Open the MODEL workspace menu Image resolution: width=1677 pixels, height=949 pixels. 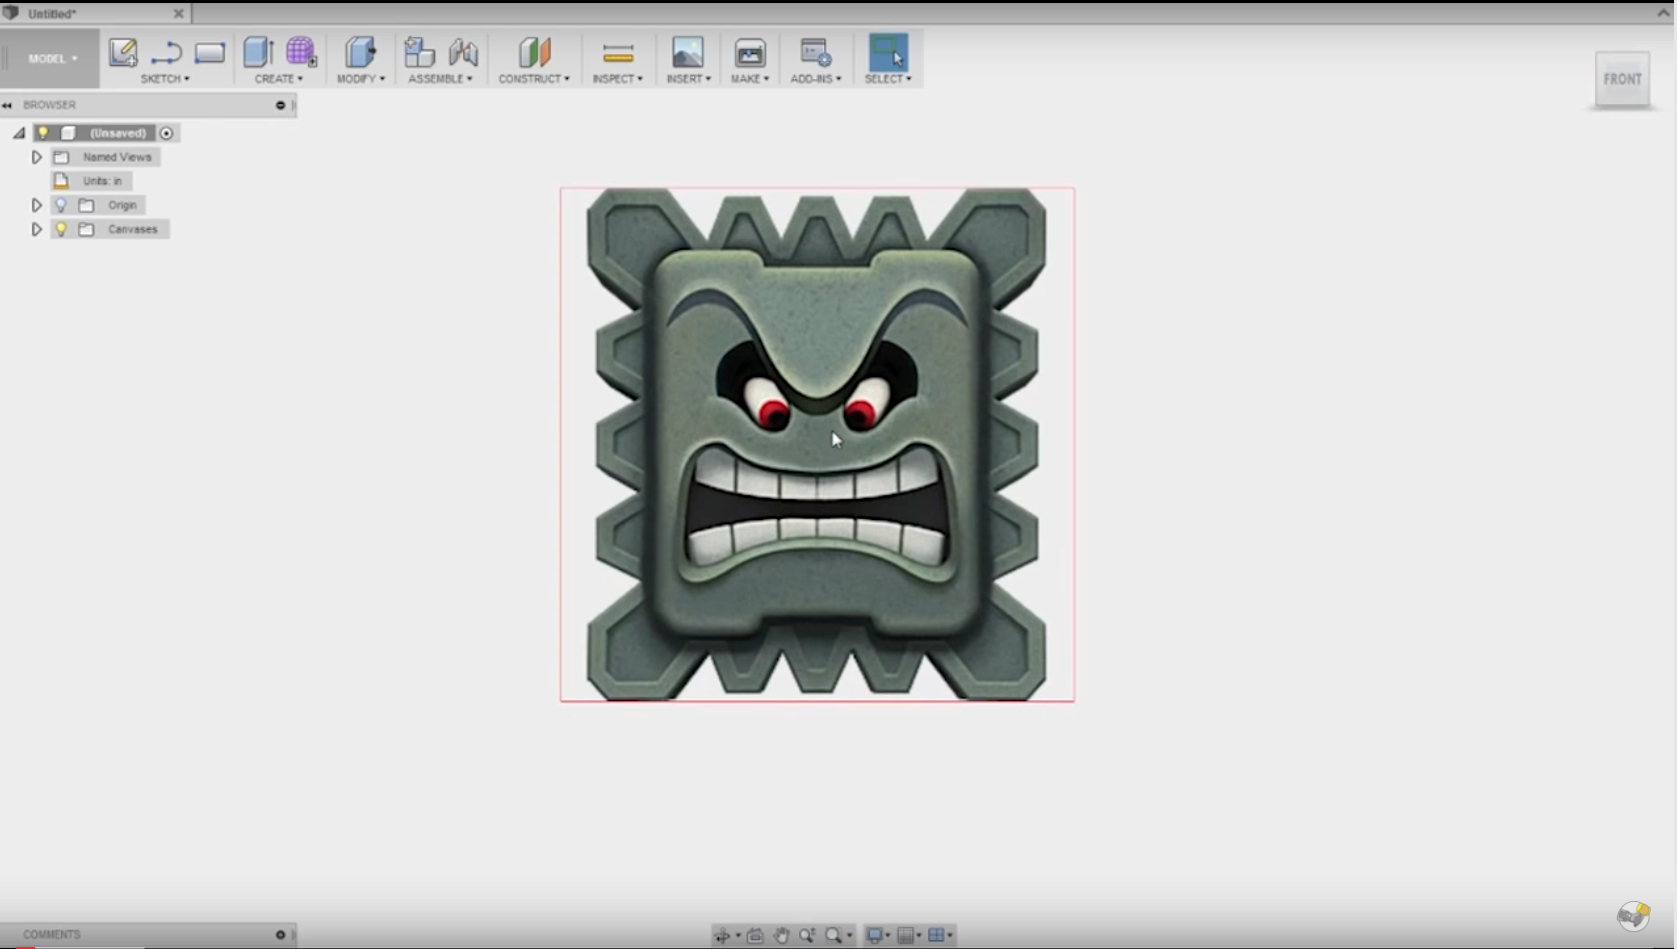(49, 58)
